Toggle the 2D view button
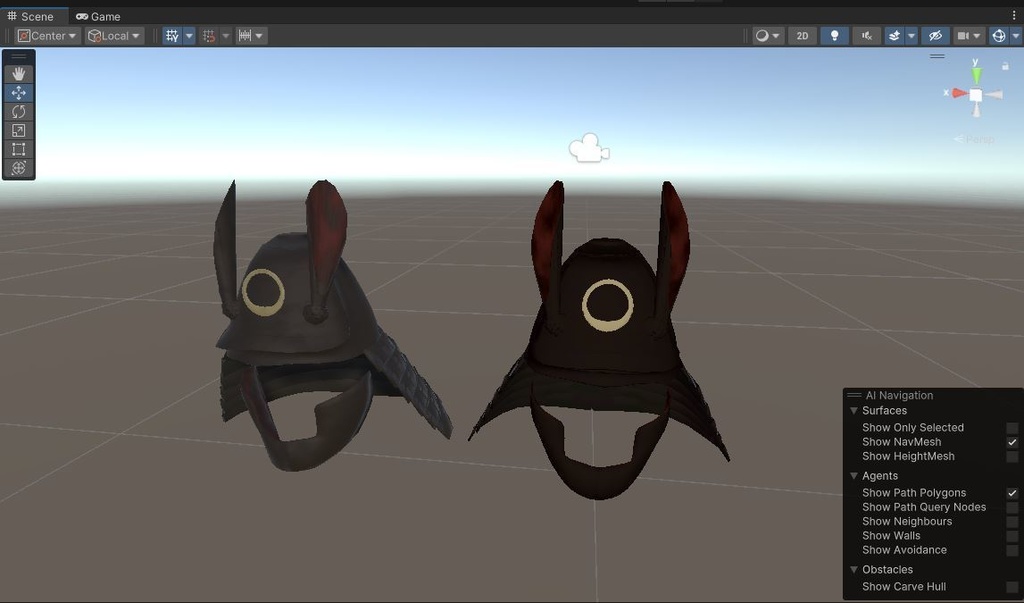The height and width of the screenshot is (603, 1024). coord(803,36)
